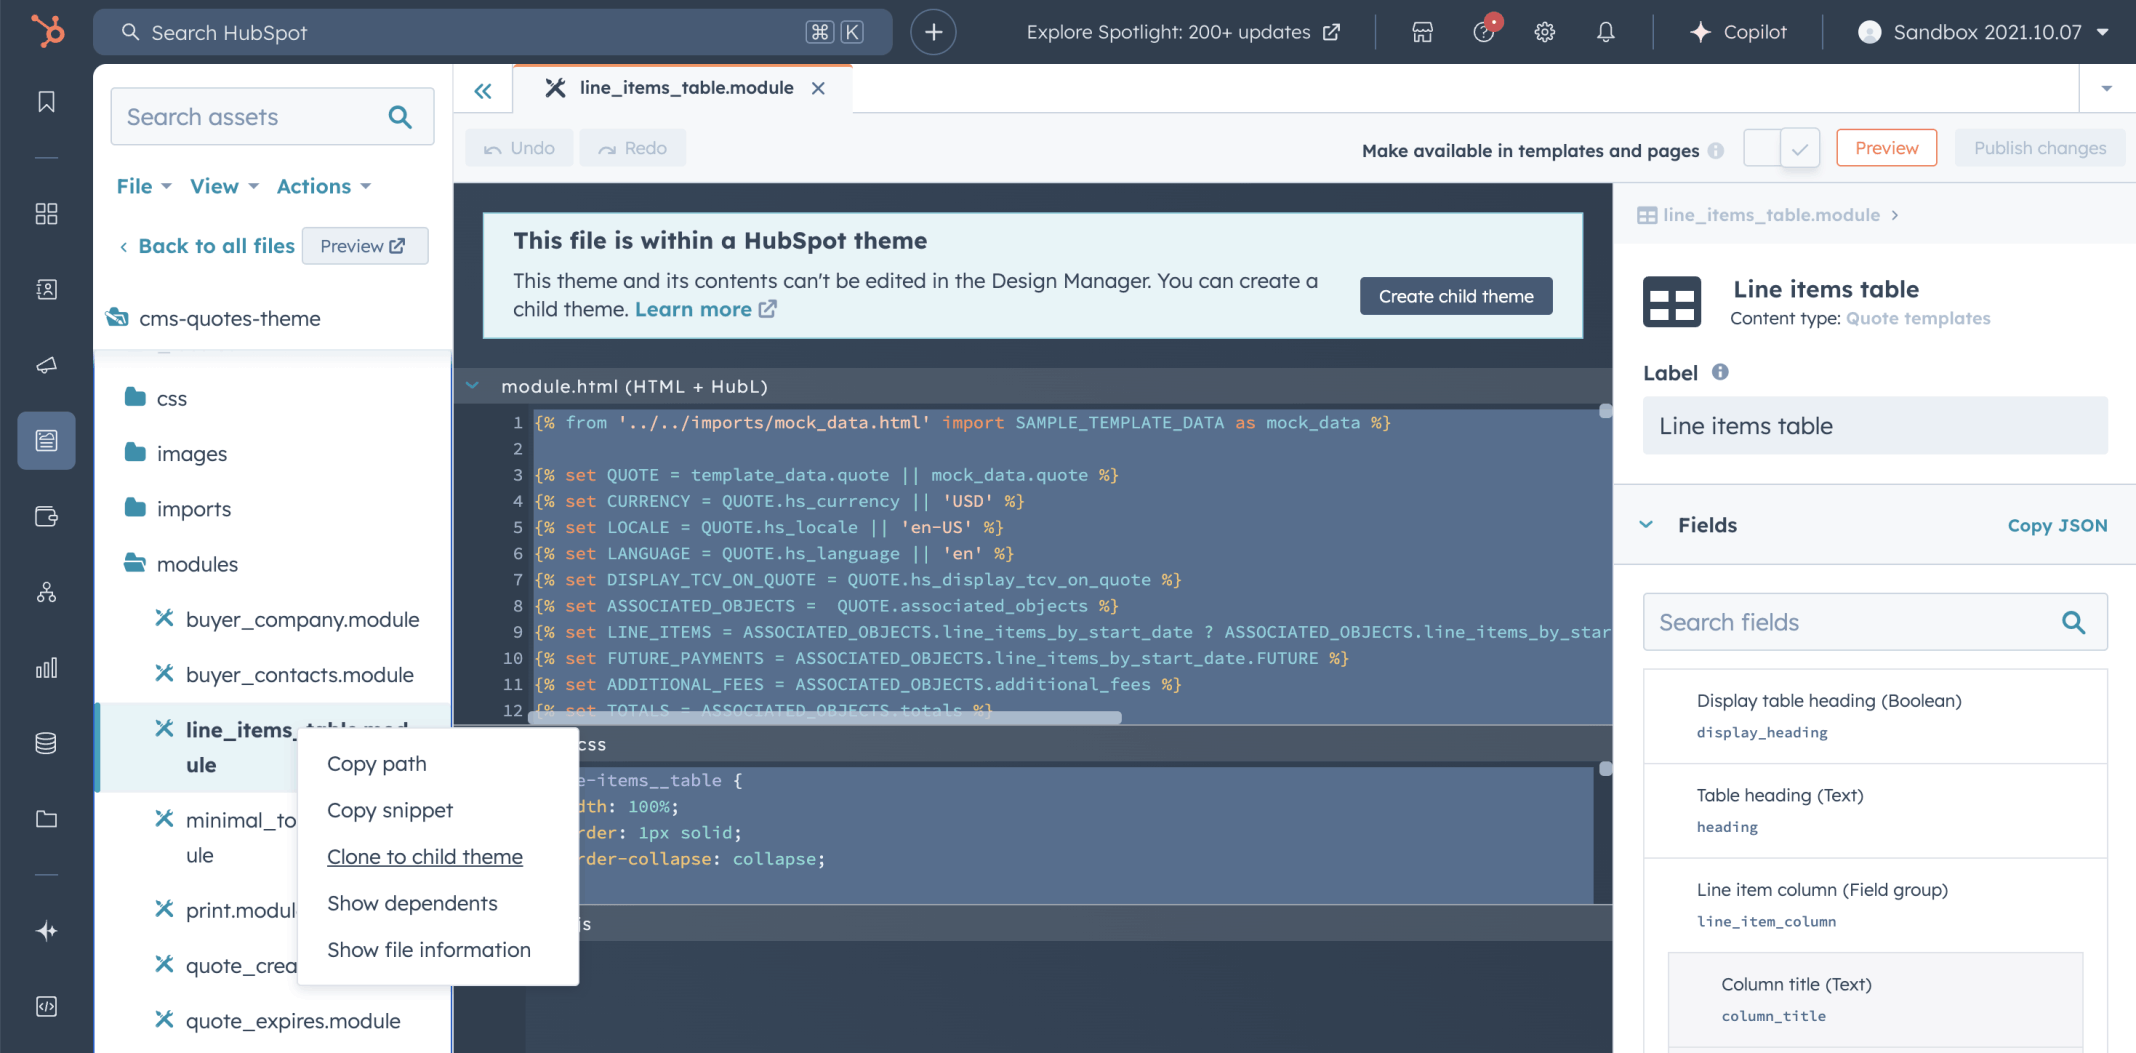Viewport: 2136px width, 1053px height.
Task: Open the Development code icon in sidebar
Action: [x=46, y=1006]
